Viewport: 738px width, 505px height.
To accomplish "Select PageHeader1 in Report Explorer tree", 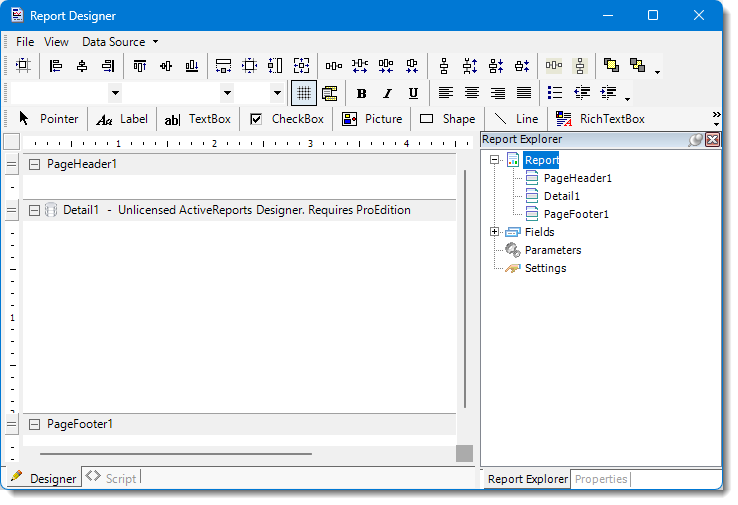I will click(577, 178).
